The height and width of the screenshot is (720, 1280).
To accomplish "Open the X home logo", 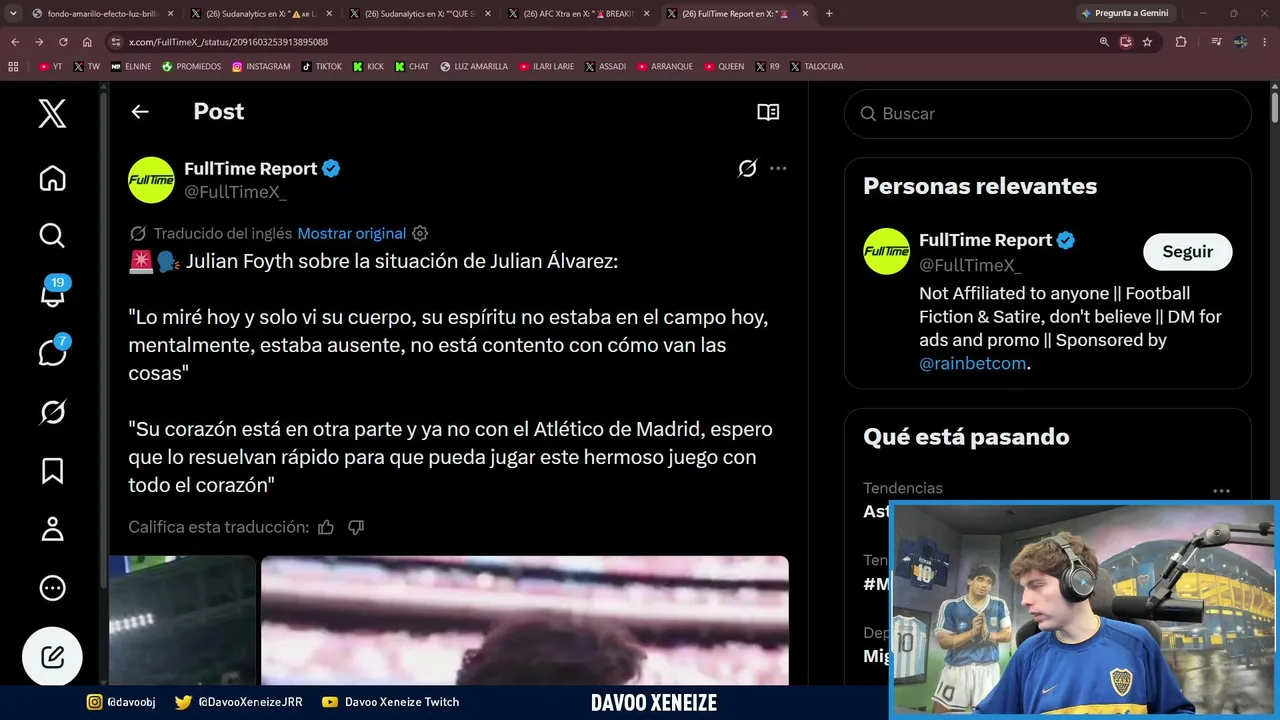I will click(52, 113).
